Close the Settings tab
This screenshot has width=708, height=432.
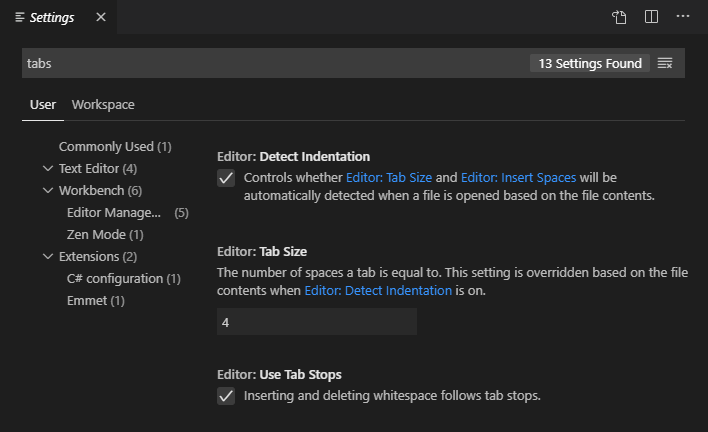99,18
